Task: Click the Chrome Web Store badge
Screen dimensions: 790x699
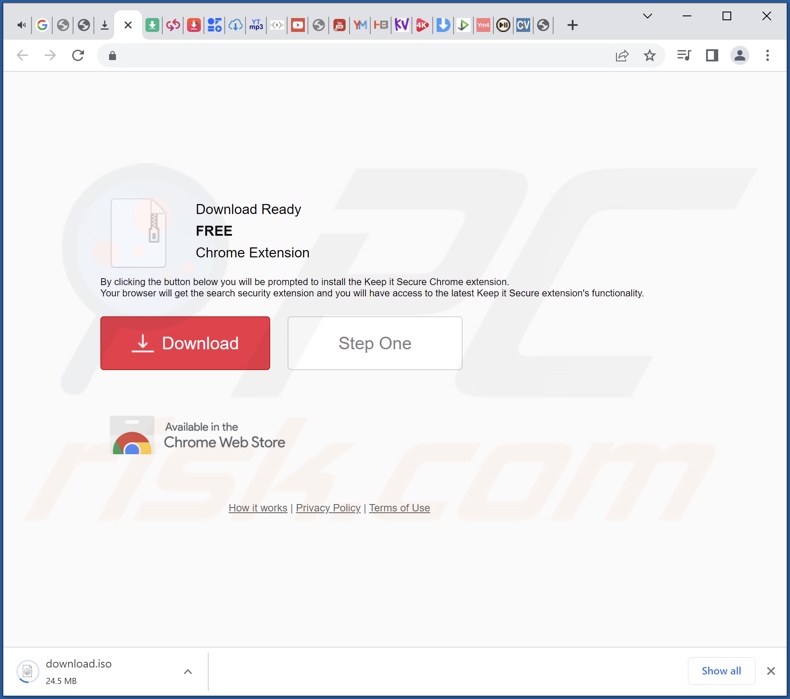Action: coord(198,435)
